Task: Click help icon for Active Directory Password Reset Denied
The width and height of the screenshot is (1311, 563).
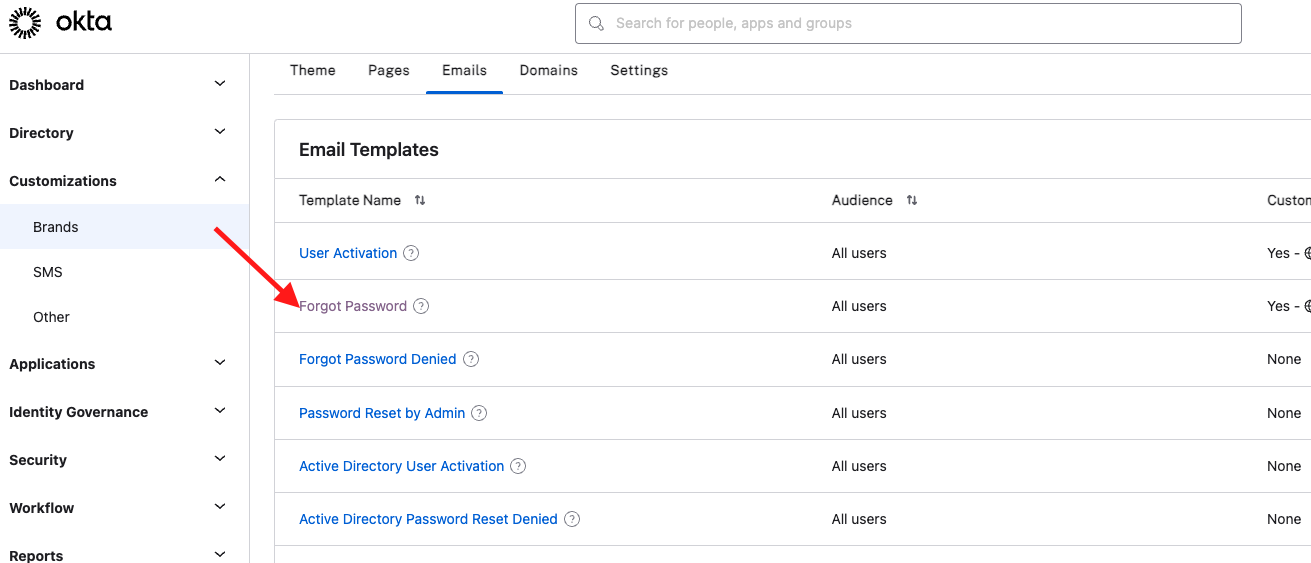Action: click(572, 519)
